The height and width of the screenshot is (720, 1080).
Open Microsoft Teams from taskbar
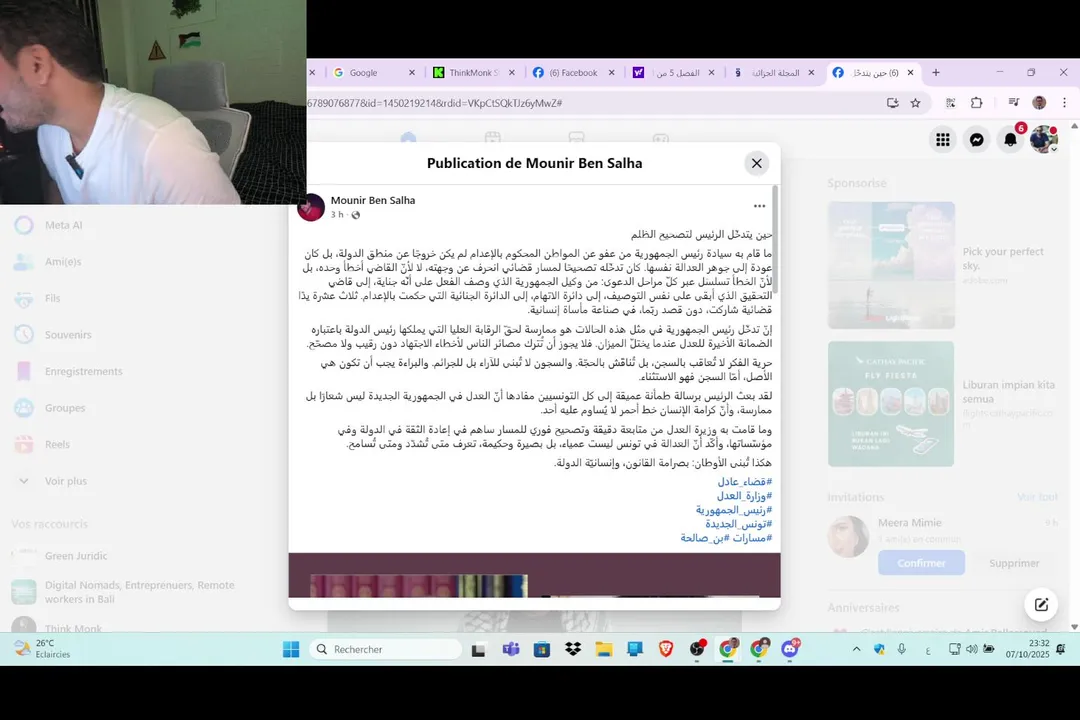coord(510,649)
